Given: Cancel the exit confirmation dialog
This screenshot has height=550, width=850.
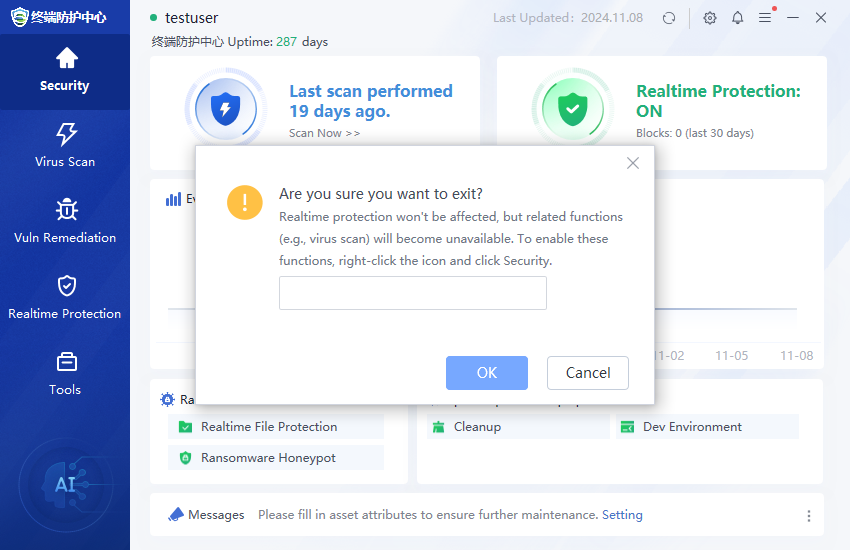Looking at the screenshot, I should [588, 373].
